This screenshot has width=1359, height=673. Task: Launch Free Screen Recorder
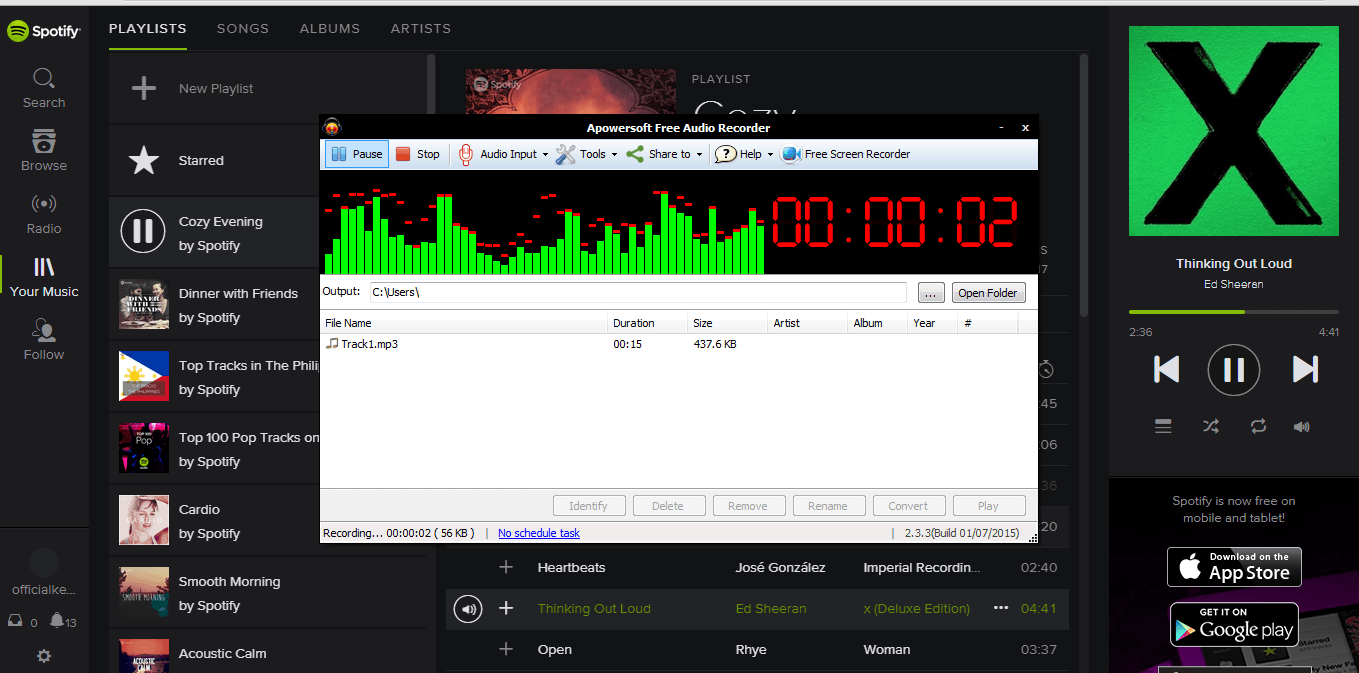846,154
